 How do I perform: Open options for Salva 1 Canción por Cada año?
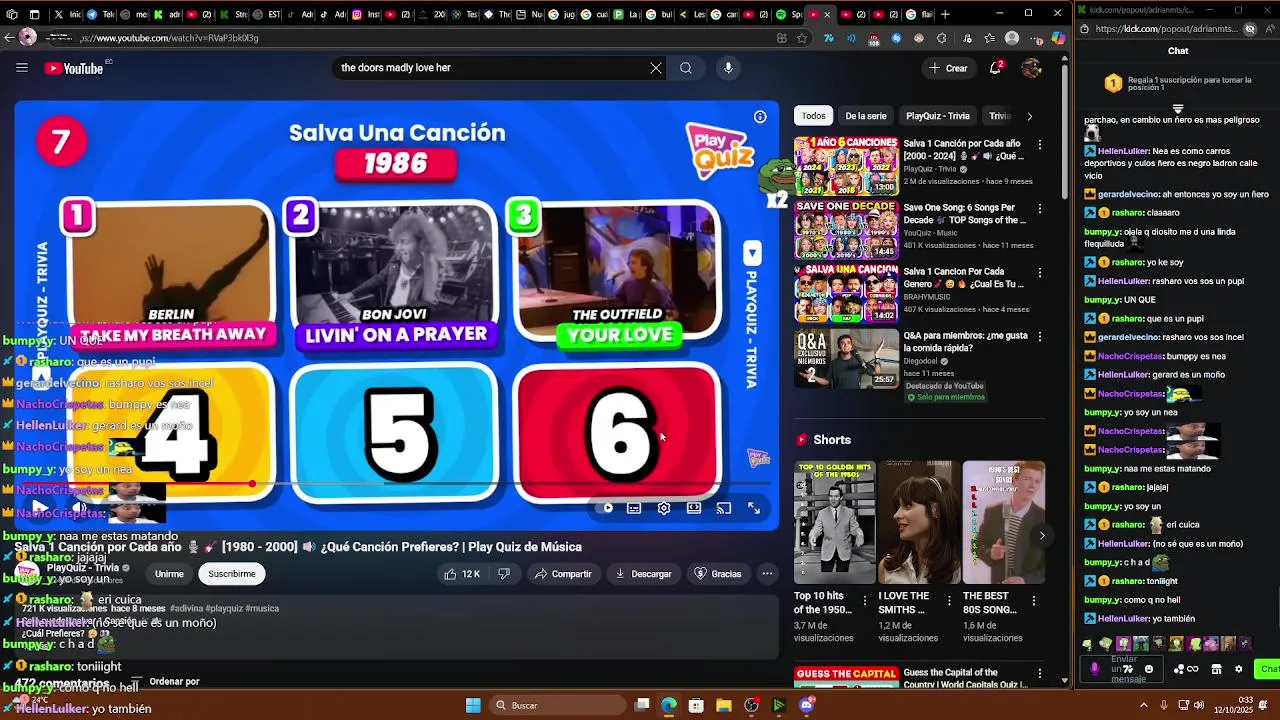click(x=1040, y=145)
